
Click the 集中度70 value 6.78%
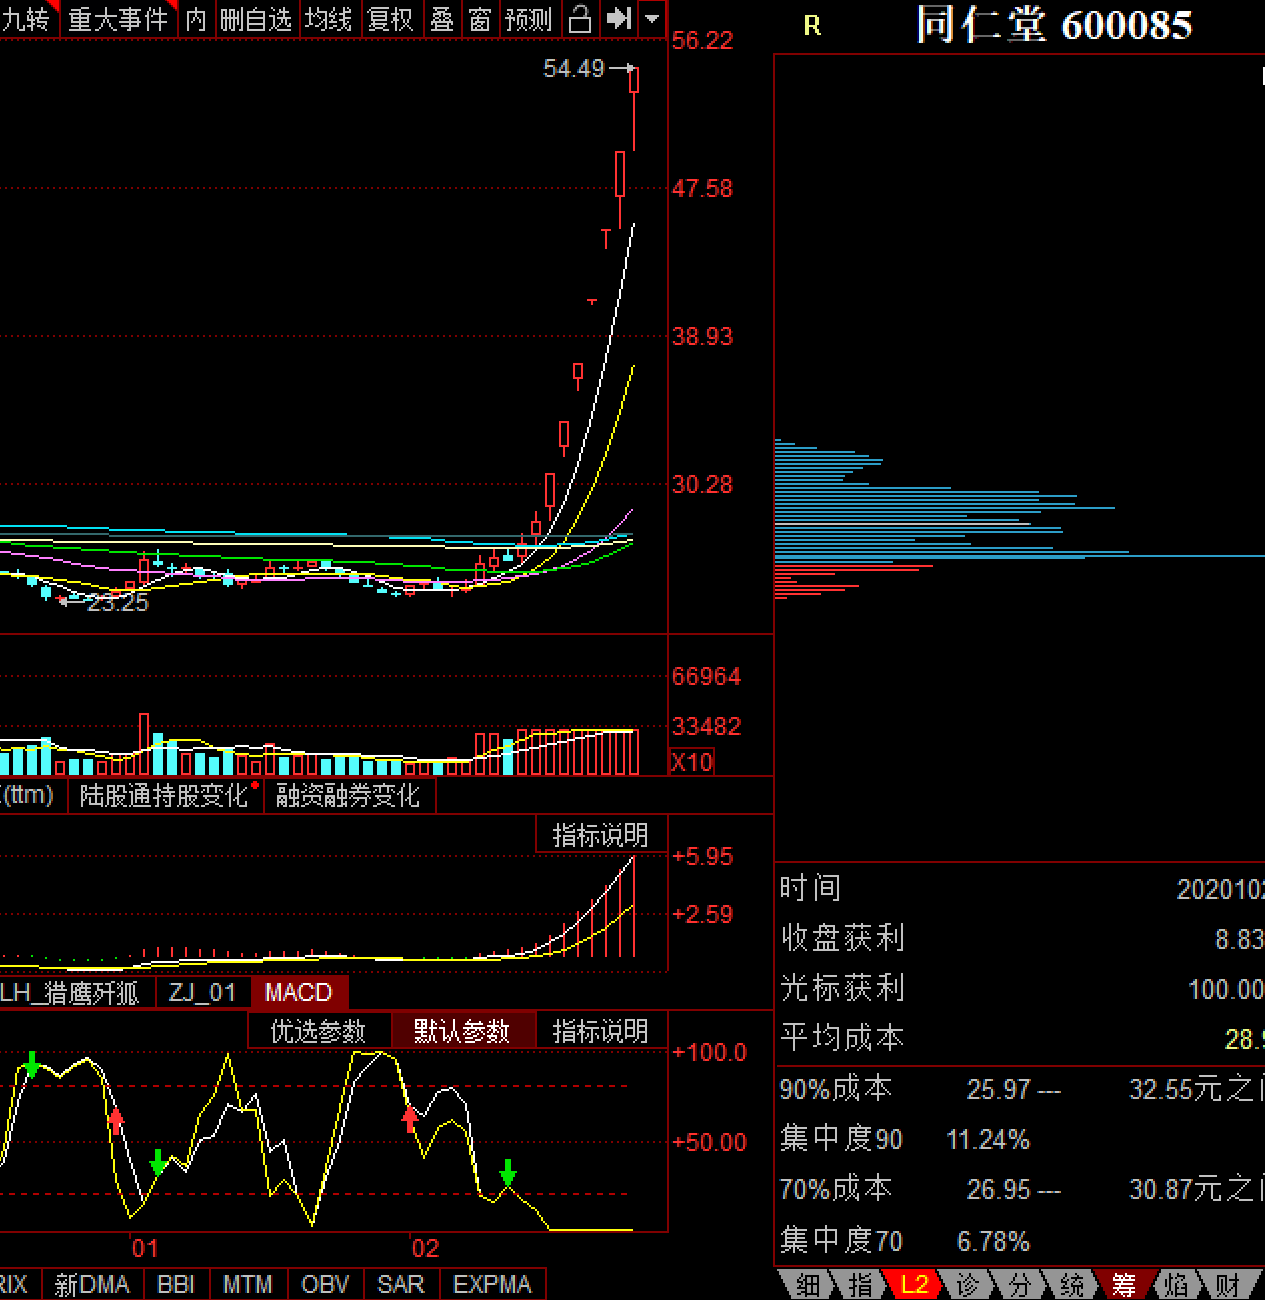pyautogui.click(x=993, y=1241)
